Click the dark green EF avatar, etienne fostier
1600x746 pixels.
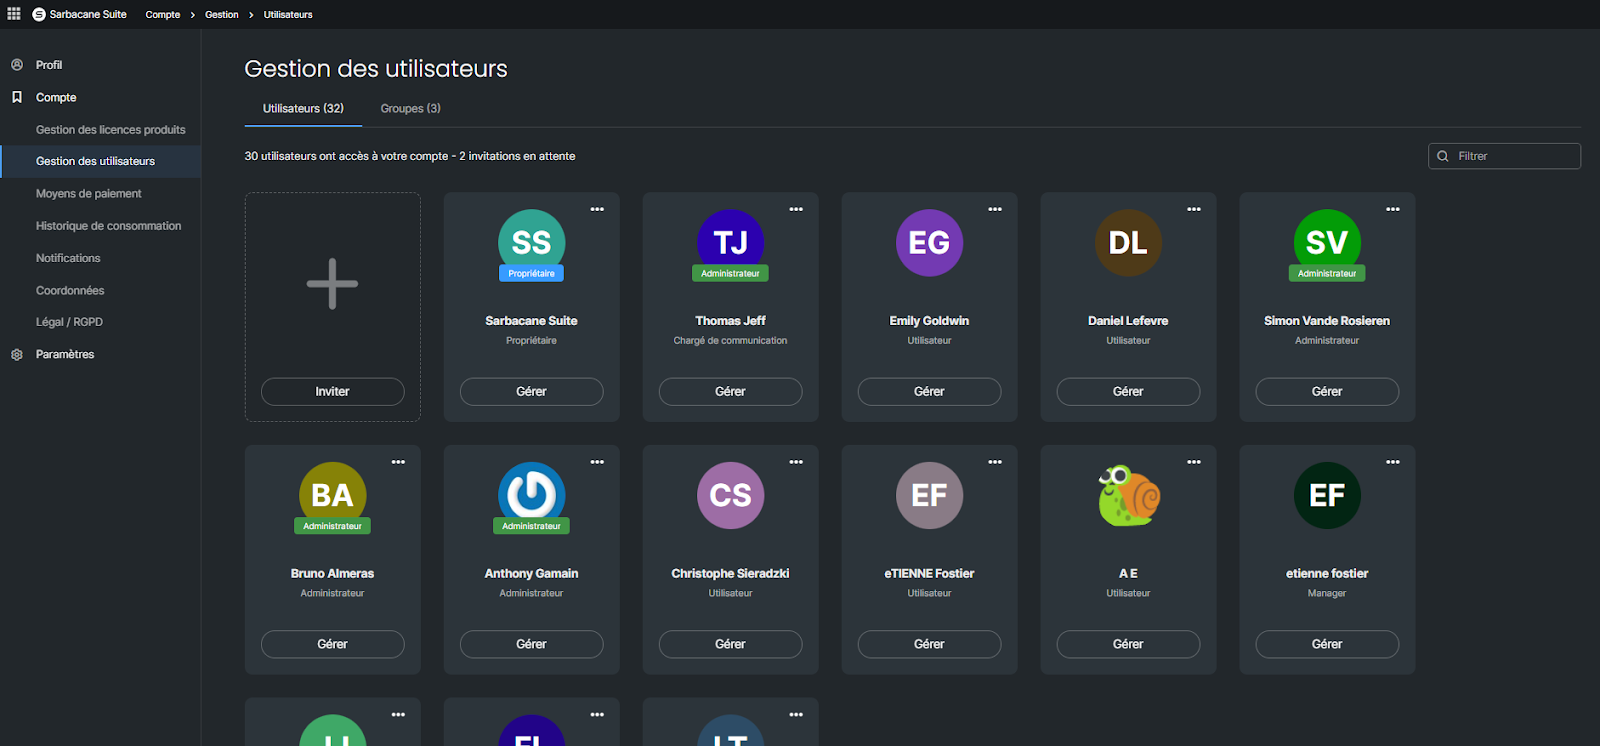click(x=1327, y=495)
